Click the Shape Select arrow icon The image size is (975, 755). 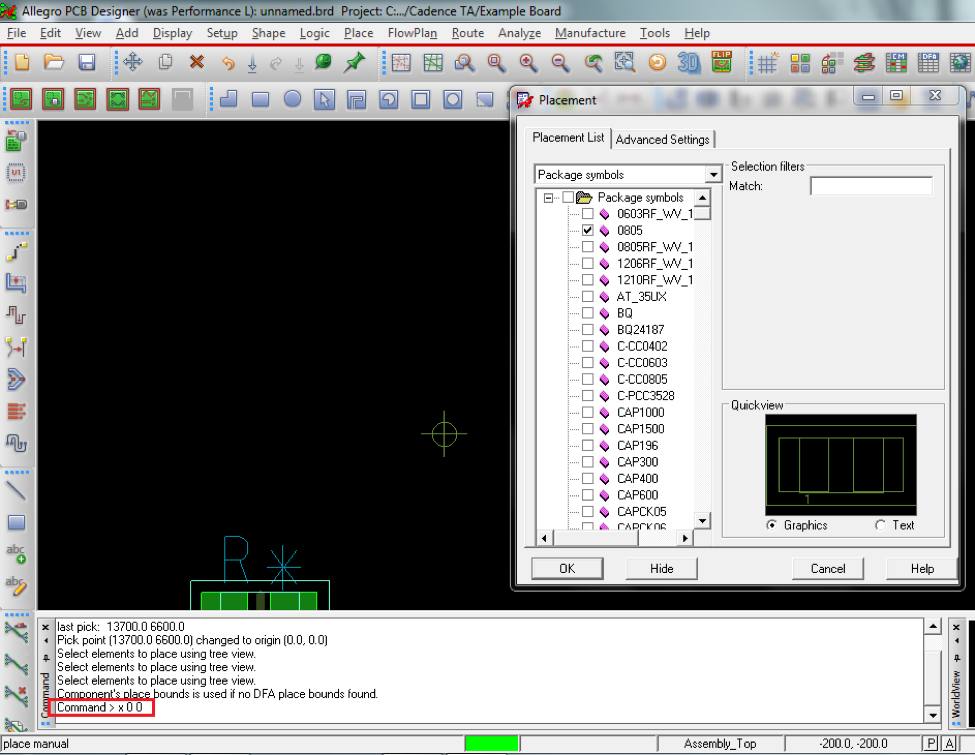(x=325, y=99)
